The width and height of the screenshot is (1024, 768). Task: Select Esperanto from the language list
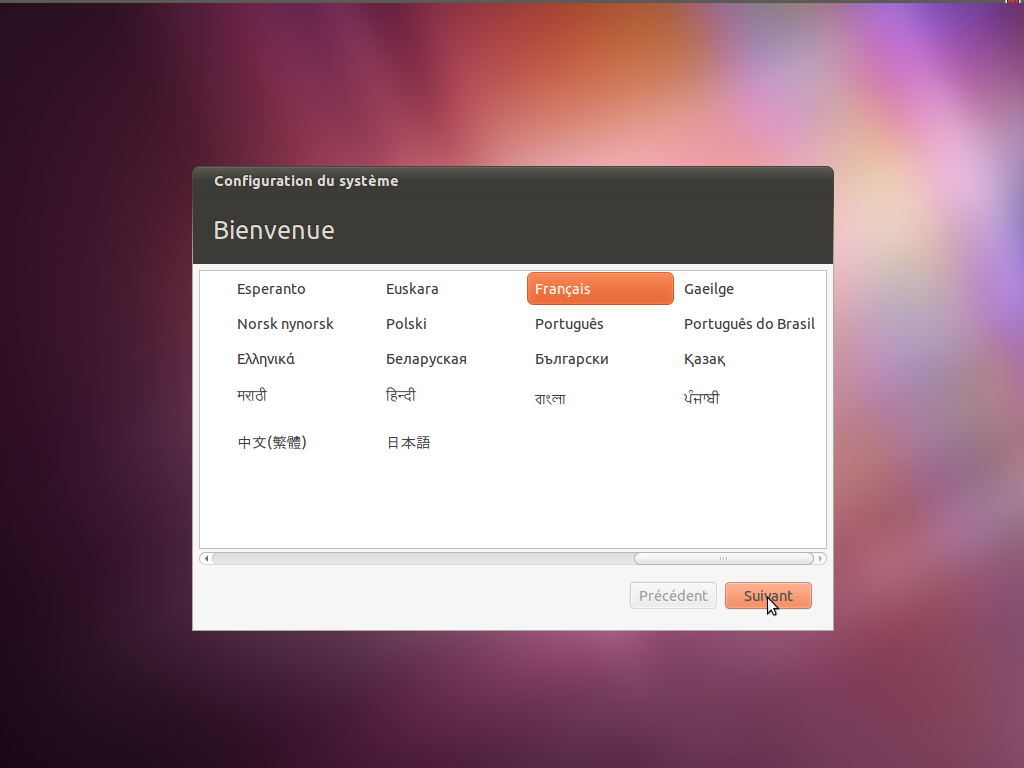[x=271, y=289]
